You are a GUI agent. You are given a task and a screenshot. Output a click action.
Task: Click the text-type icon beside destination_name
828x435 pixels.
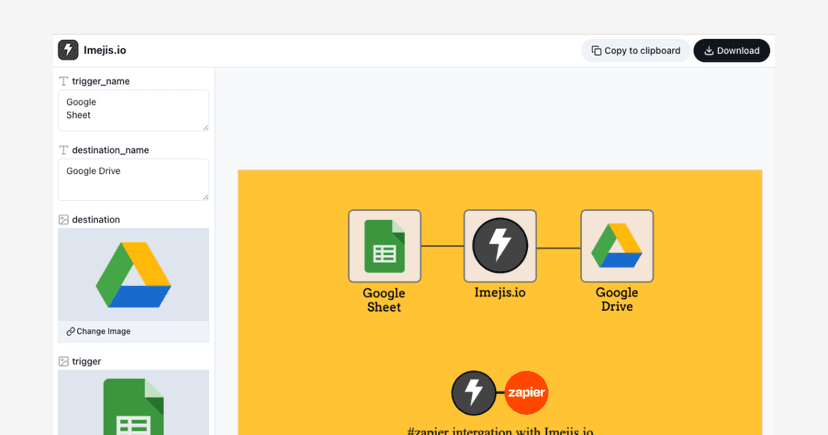click(64, 150)
